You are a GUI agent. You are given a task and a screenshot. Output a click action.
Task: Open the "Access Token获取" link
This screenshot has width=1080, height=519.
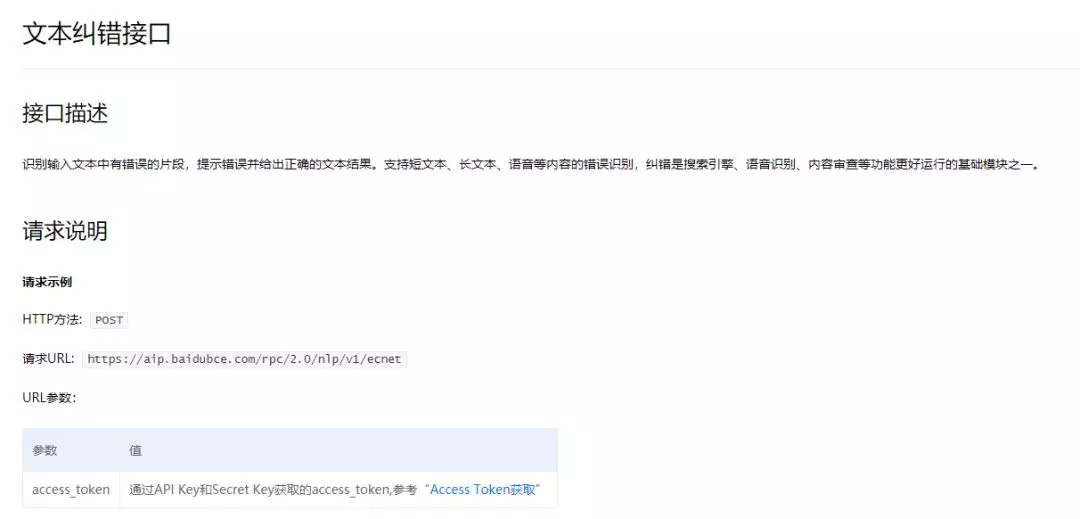[x=482, y=489]
